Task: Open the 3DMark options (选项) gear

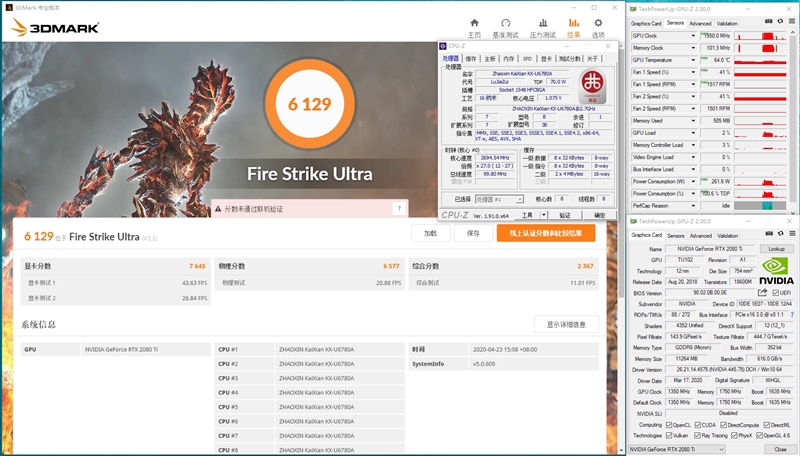Action: tap(598, 28)
